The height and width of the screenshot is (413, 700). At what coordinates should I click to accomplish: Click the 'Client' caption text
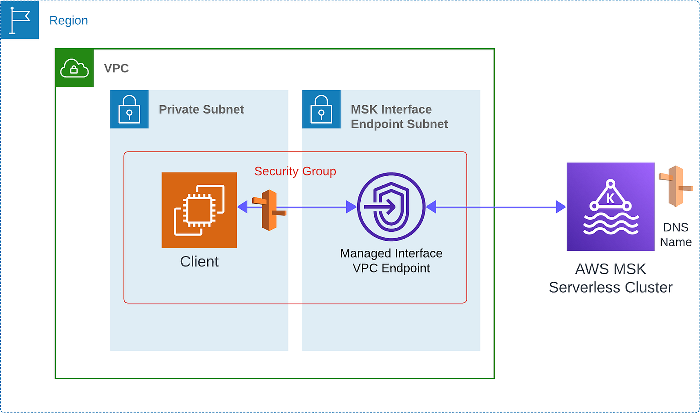click(x=199, y=261)
